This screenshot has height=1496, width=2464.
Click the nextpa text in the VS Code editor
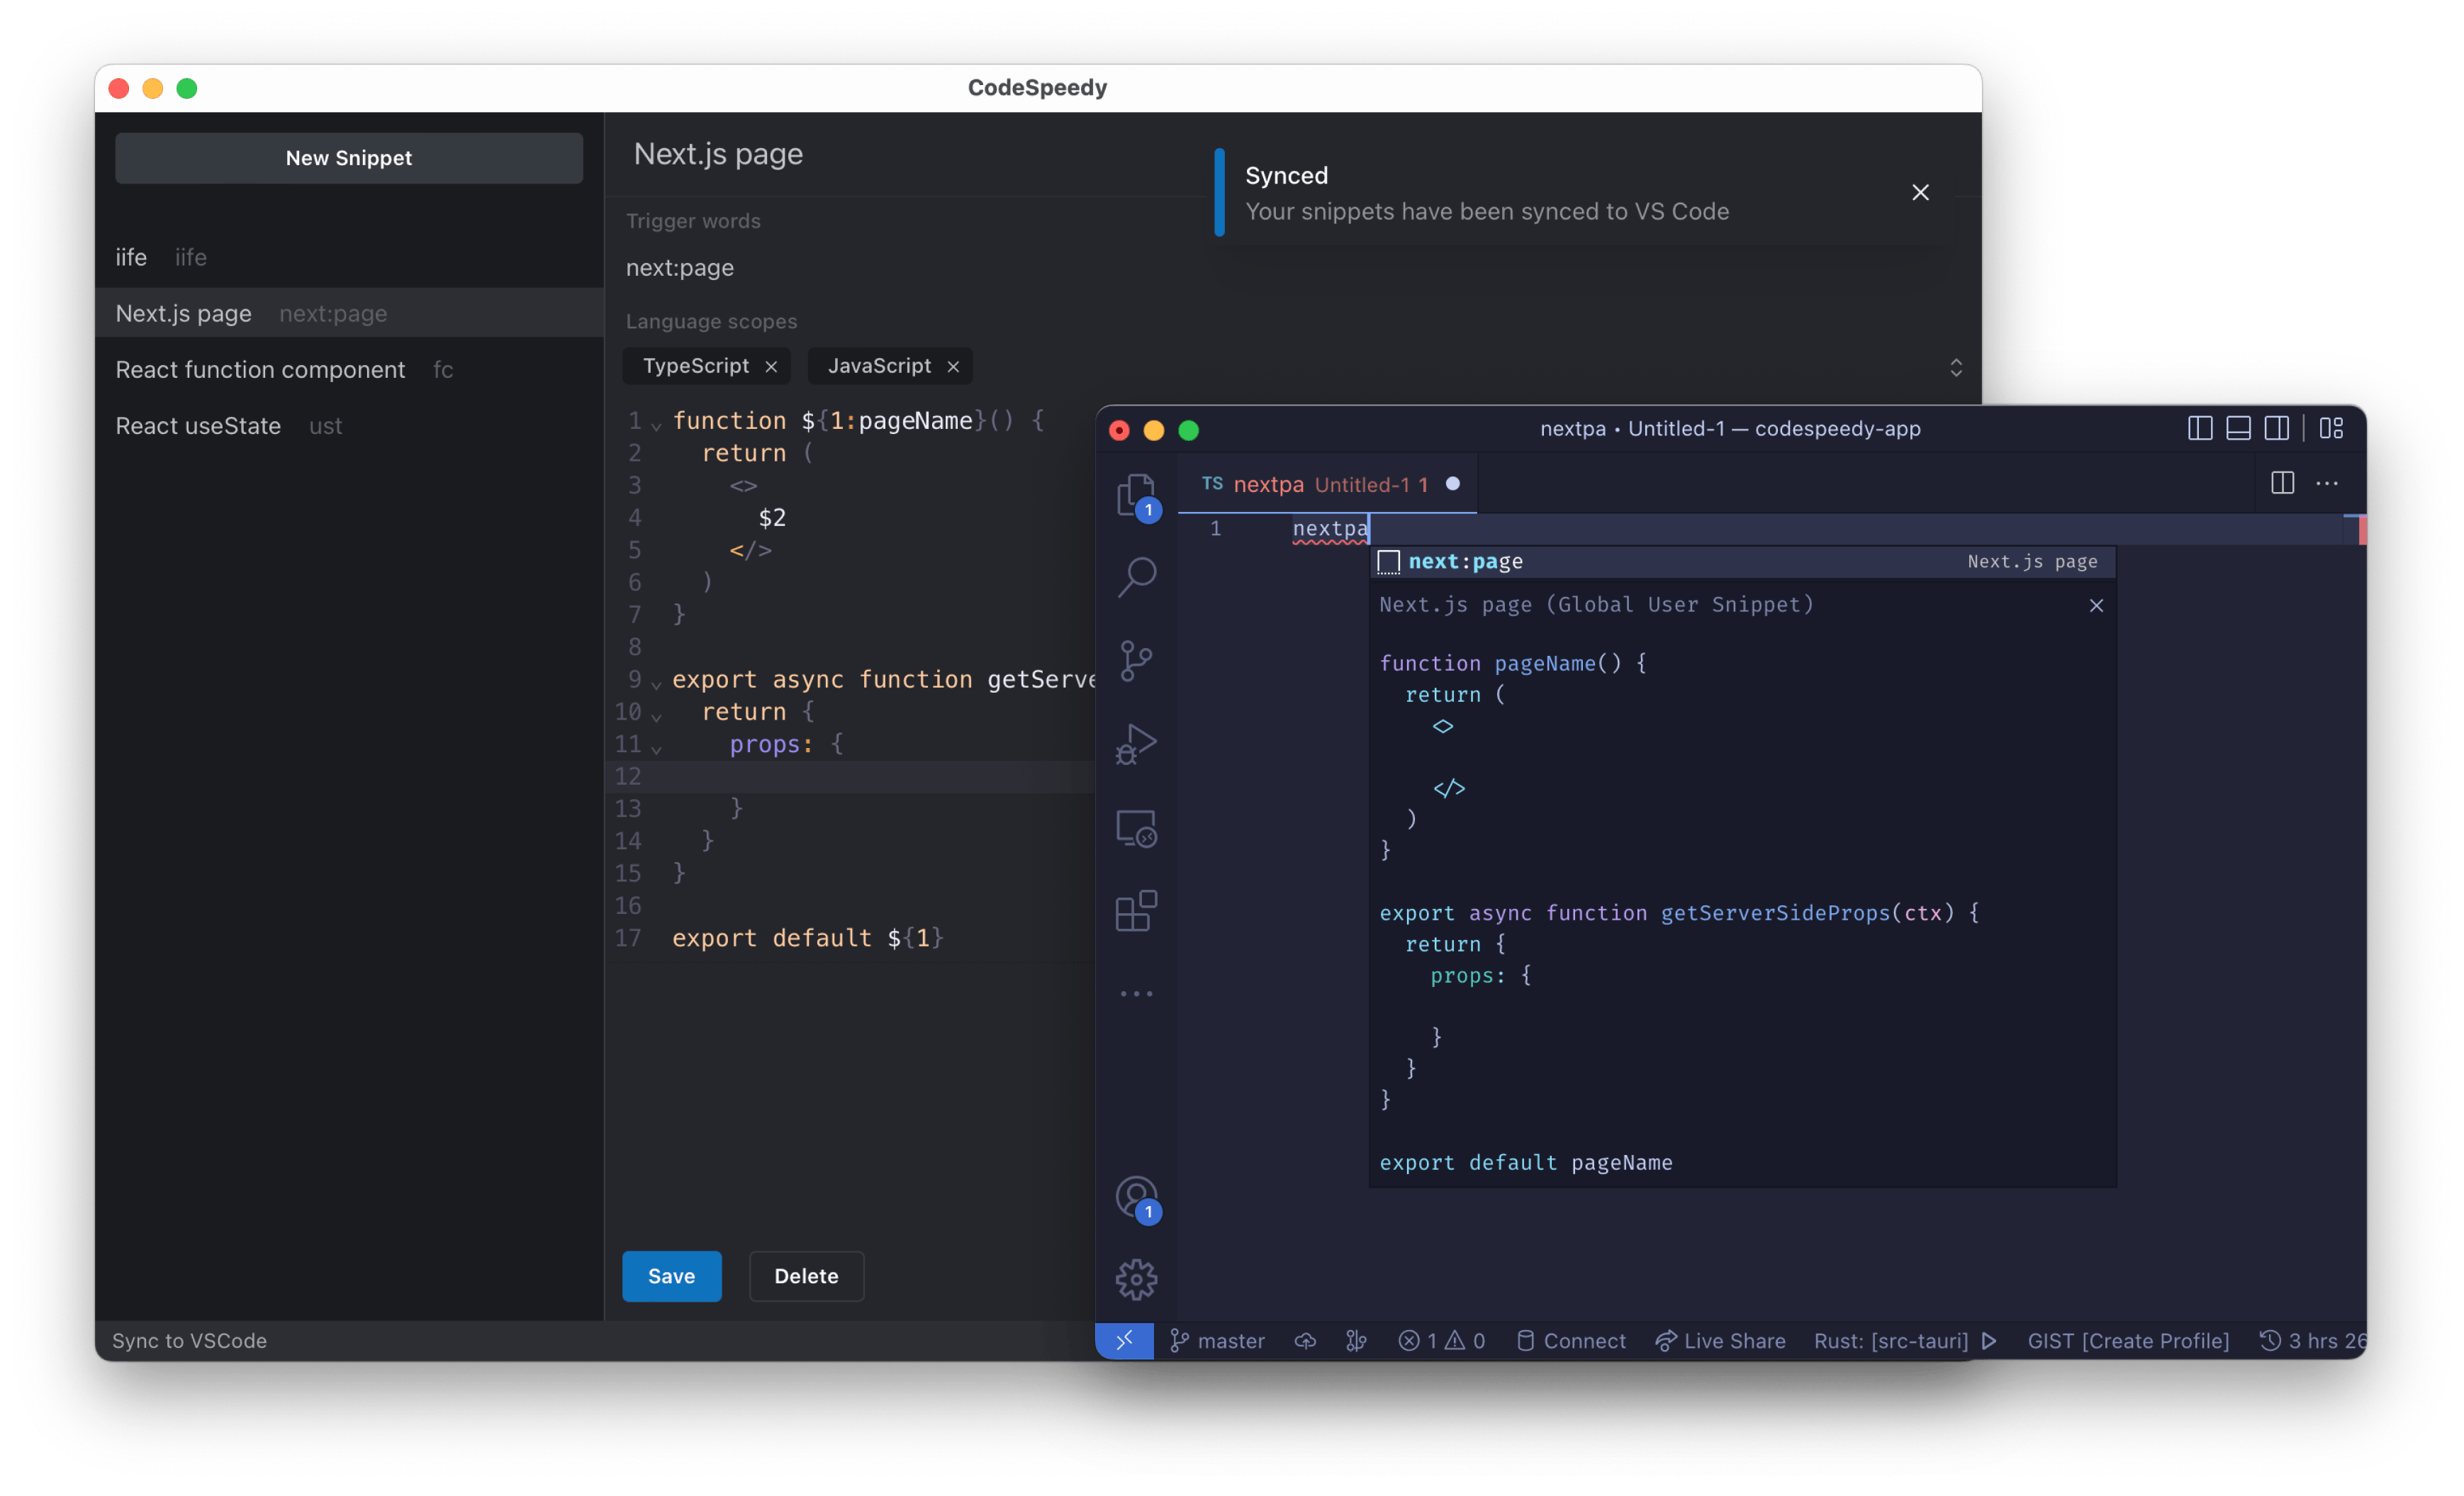click(1330, 528)
